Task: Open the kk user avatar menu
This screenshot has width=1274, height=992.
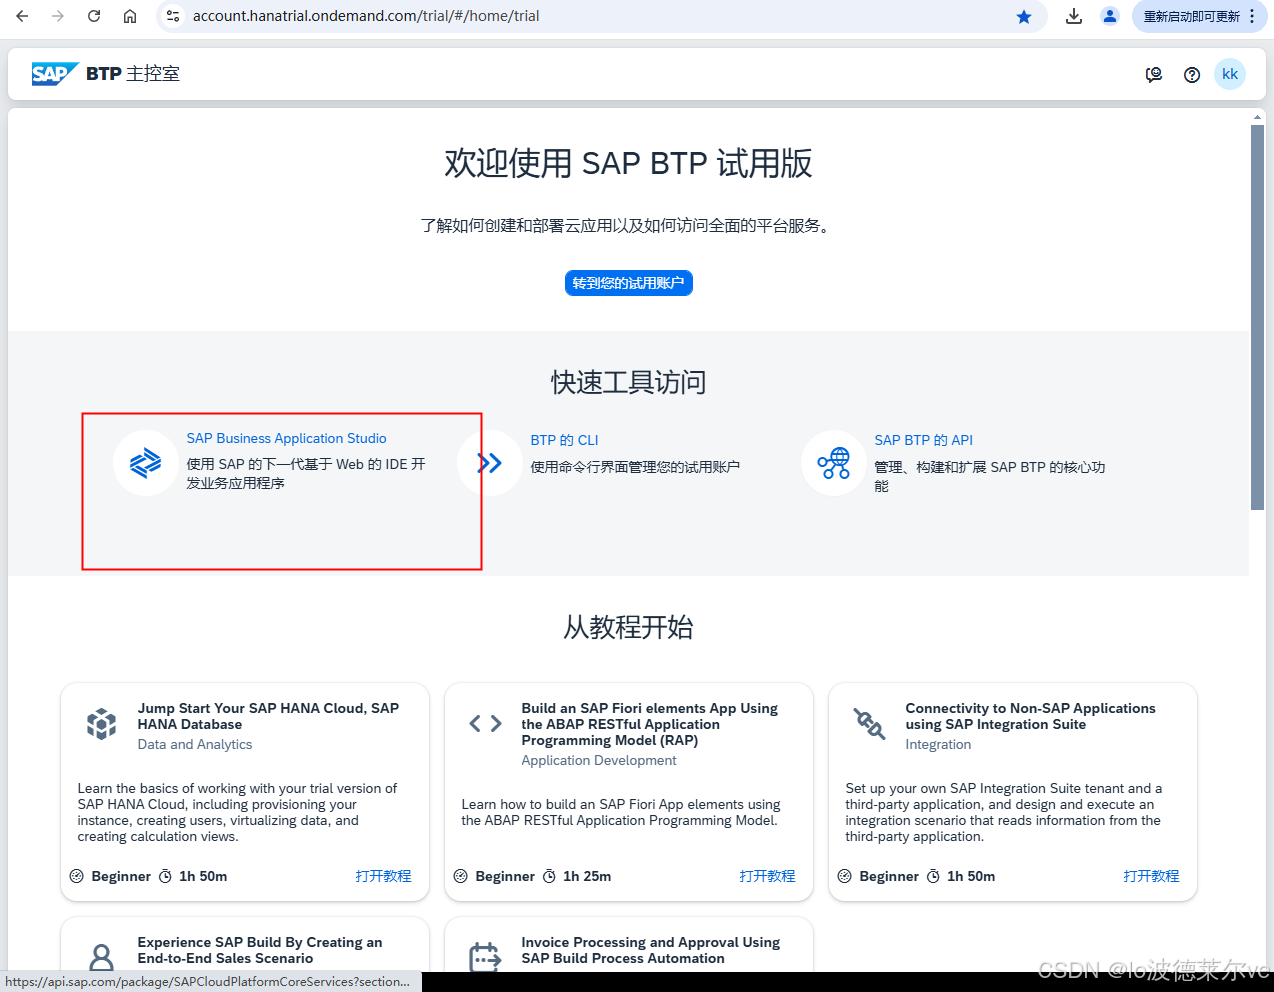Action: (1230, 74)
